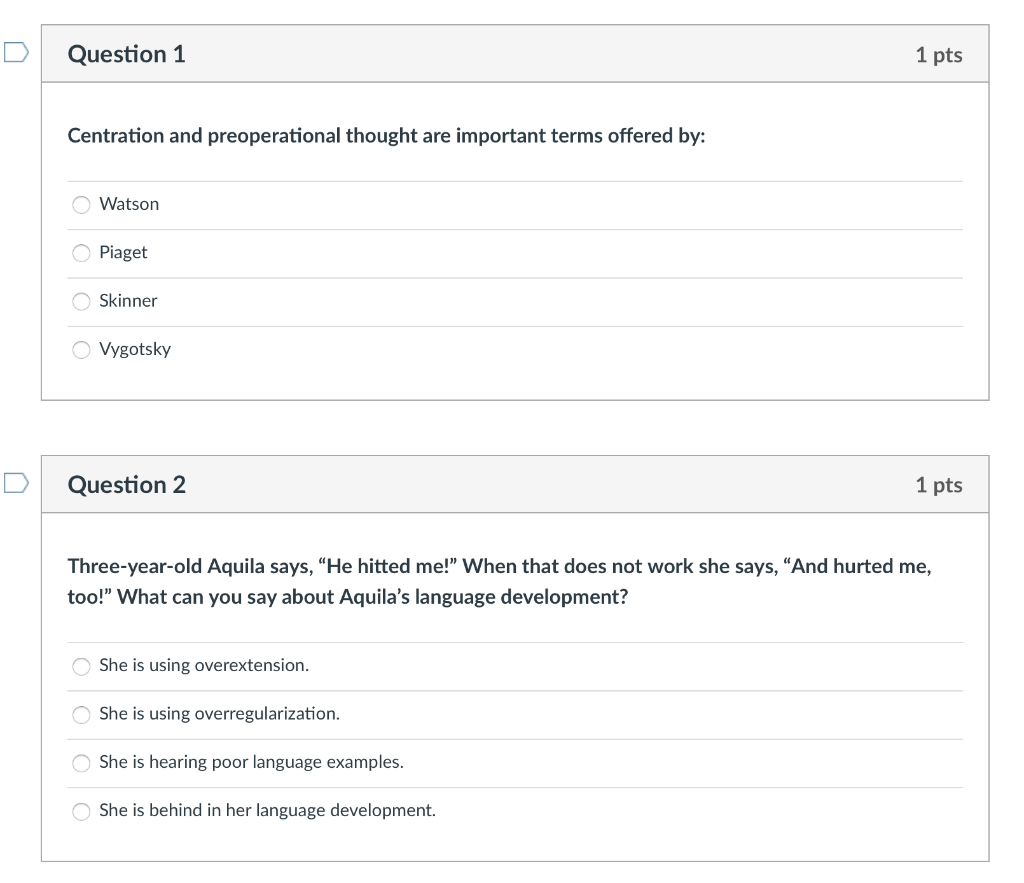Select the Skinner radio button
Image resolution: width=1024 pixels, height=883 pixels.
tap(81, 302)
